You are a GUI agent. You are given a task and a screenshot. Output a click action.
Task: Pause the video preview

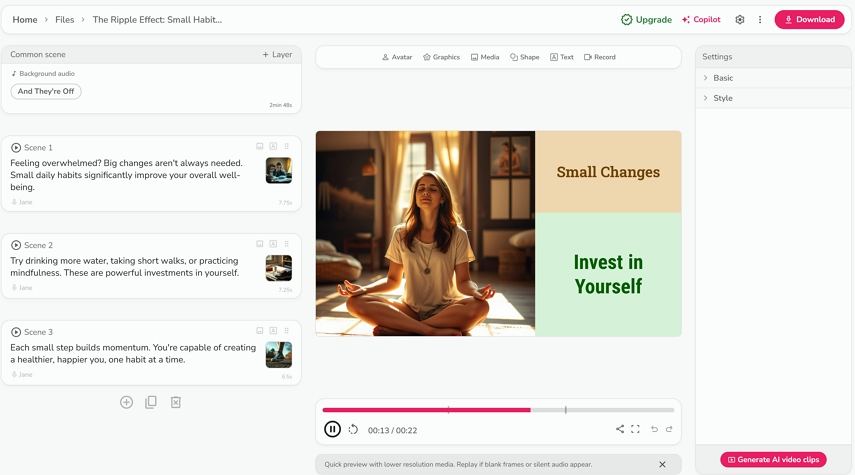click(x=332, y=429)
